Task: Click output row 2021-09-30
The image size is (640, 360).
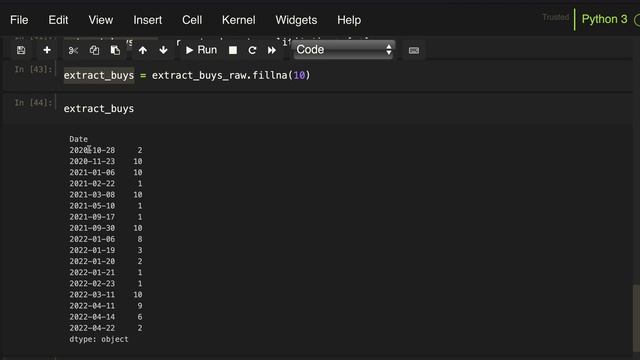Action: (x=106, y=228)
